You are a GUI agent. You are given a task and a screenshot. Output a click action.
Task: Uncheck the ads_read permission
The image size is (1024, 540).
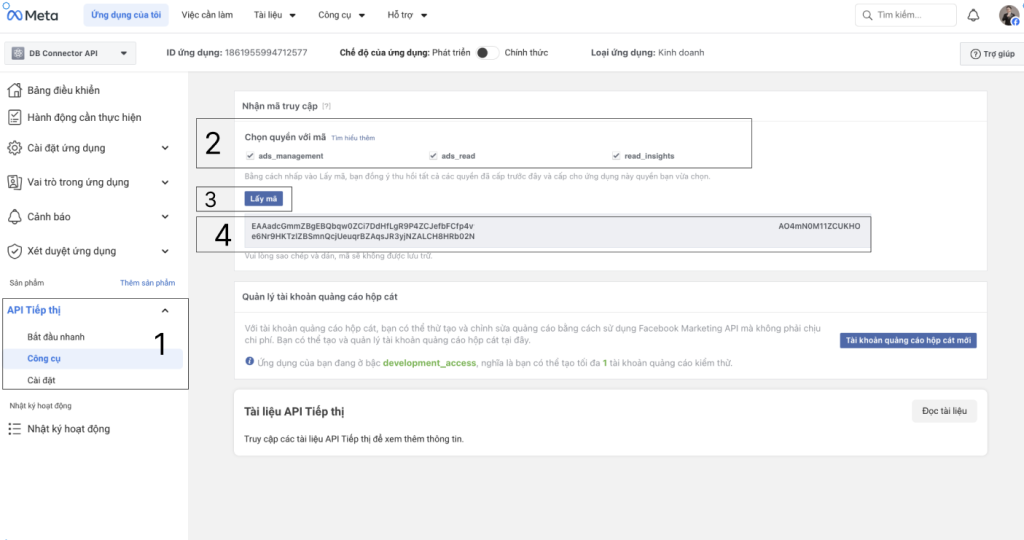coord(433,156)
